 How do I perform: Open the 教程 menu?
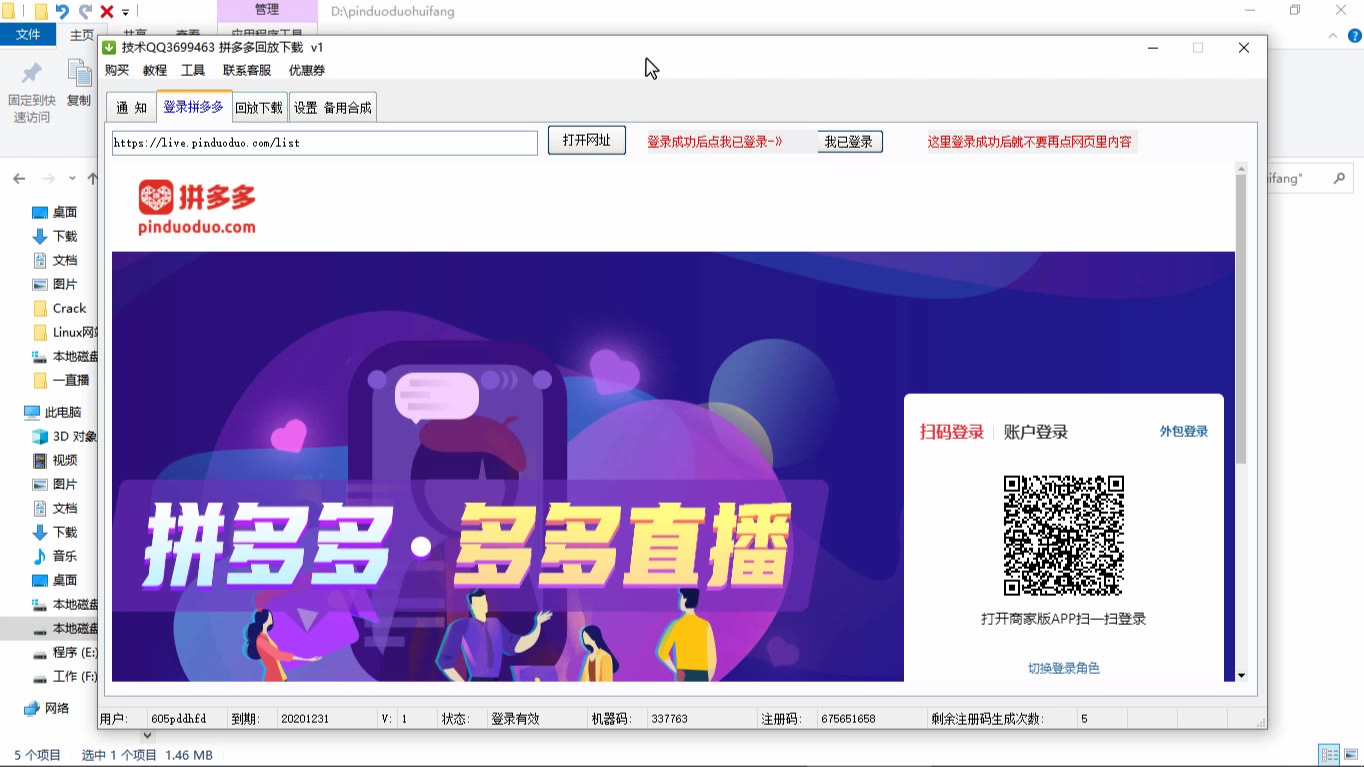pyautogui.click(x=155, y=70)
